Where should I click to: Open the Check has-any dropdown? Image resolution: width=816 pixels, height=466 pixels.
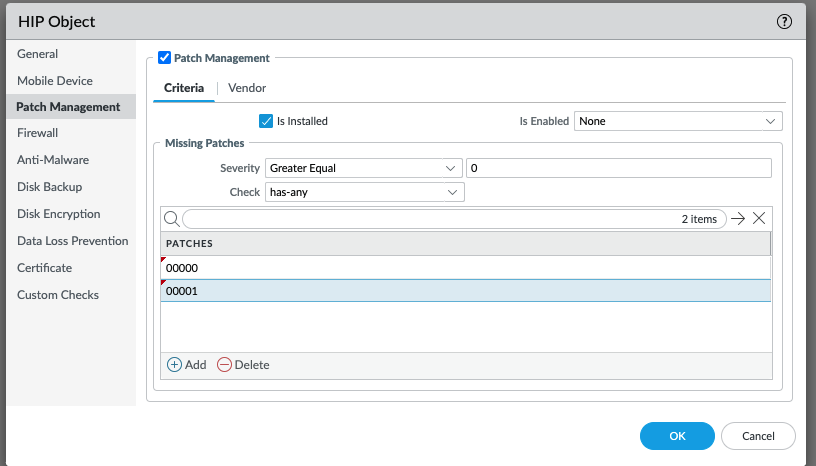click(x=364, y=192)
